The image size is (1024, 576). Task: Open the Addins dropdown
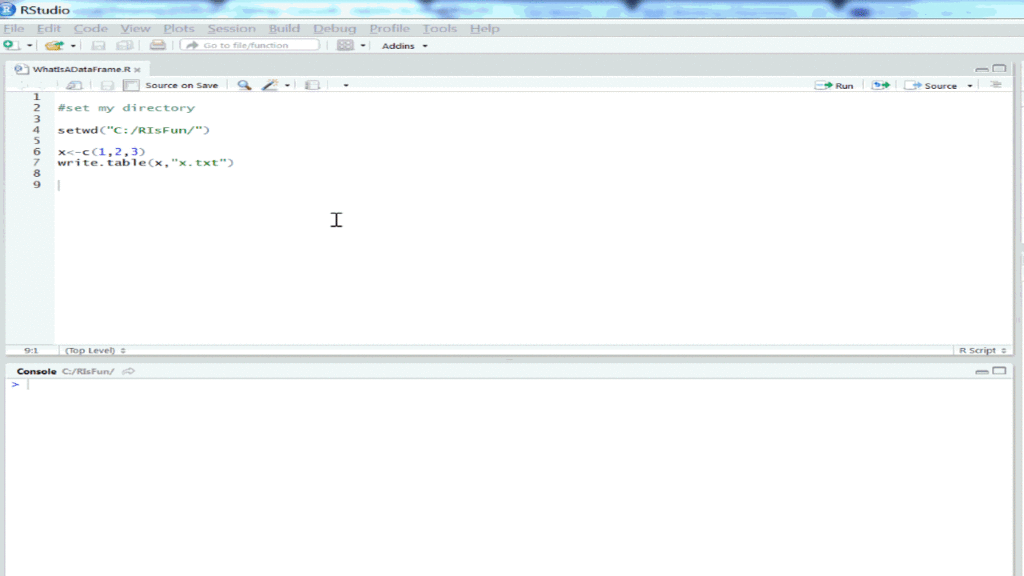pyautogui.click(x=404, y=46)
